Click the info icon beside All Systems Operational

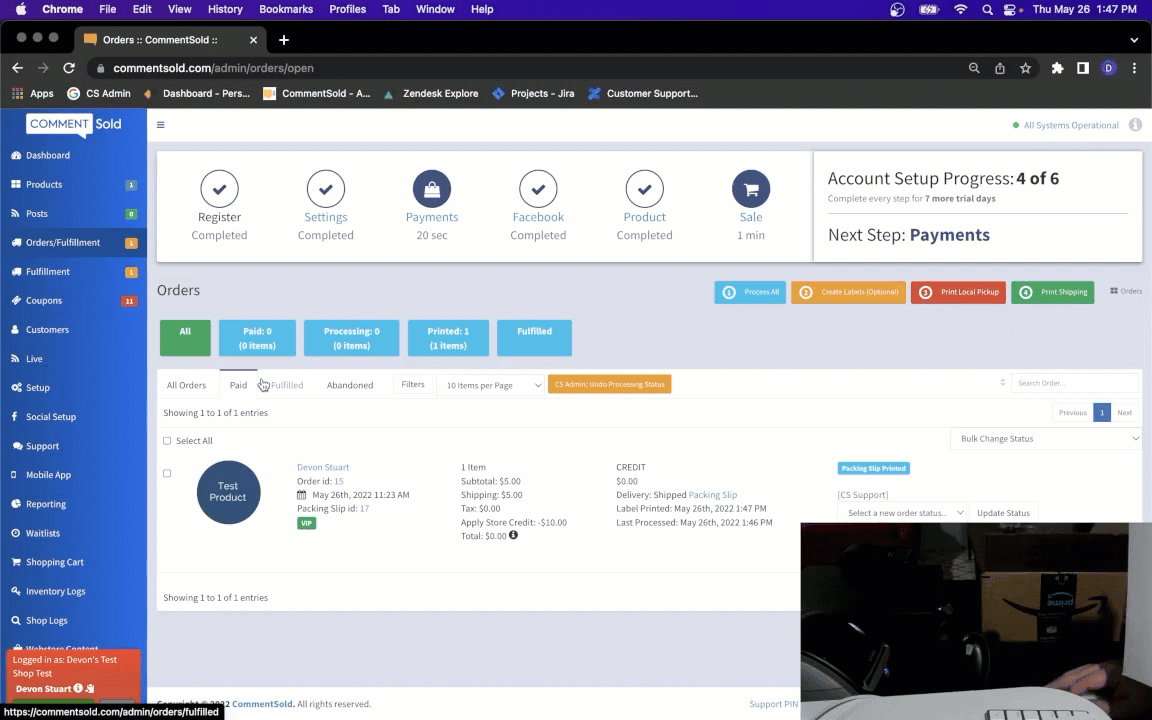[x=1135, y=125]
